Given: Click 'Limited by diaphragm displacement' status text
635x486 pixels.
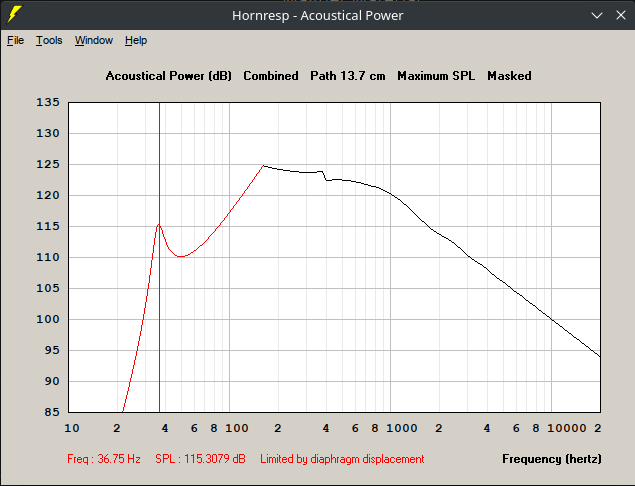Looking at the screenshot, I should 342,459.
